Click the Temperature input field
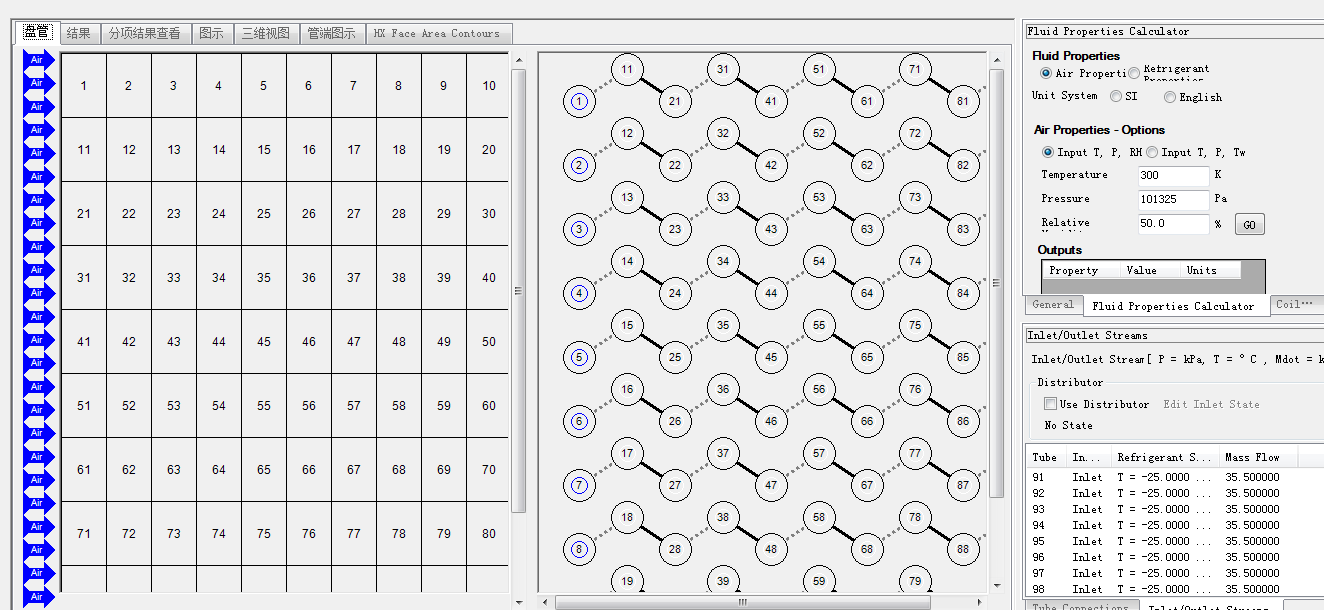Screen dimensions: 1324x610 1173,175
